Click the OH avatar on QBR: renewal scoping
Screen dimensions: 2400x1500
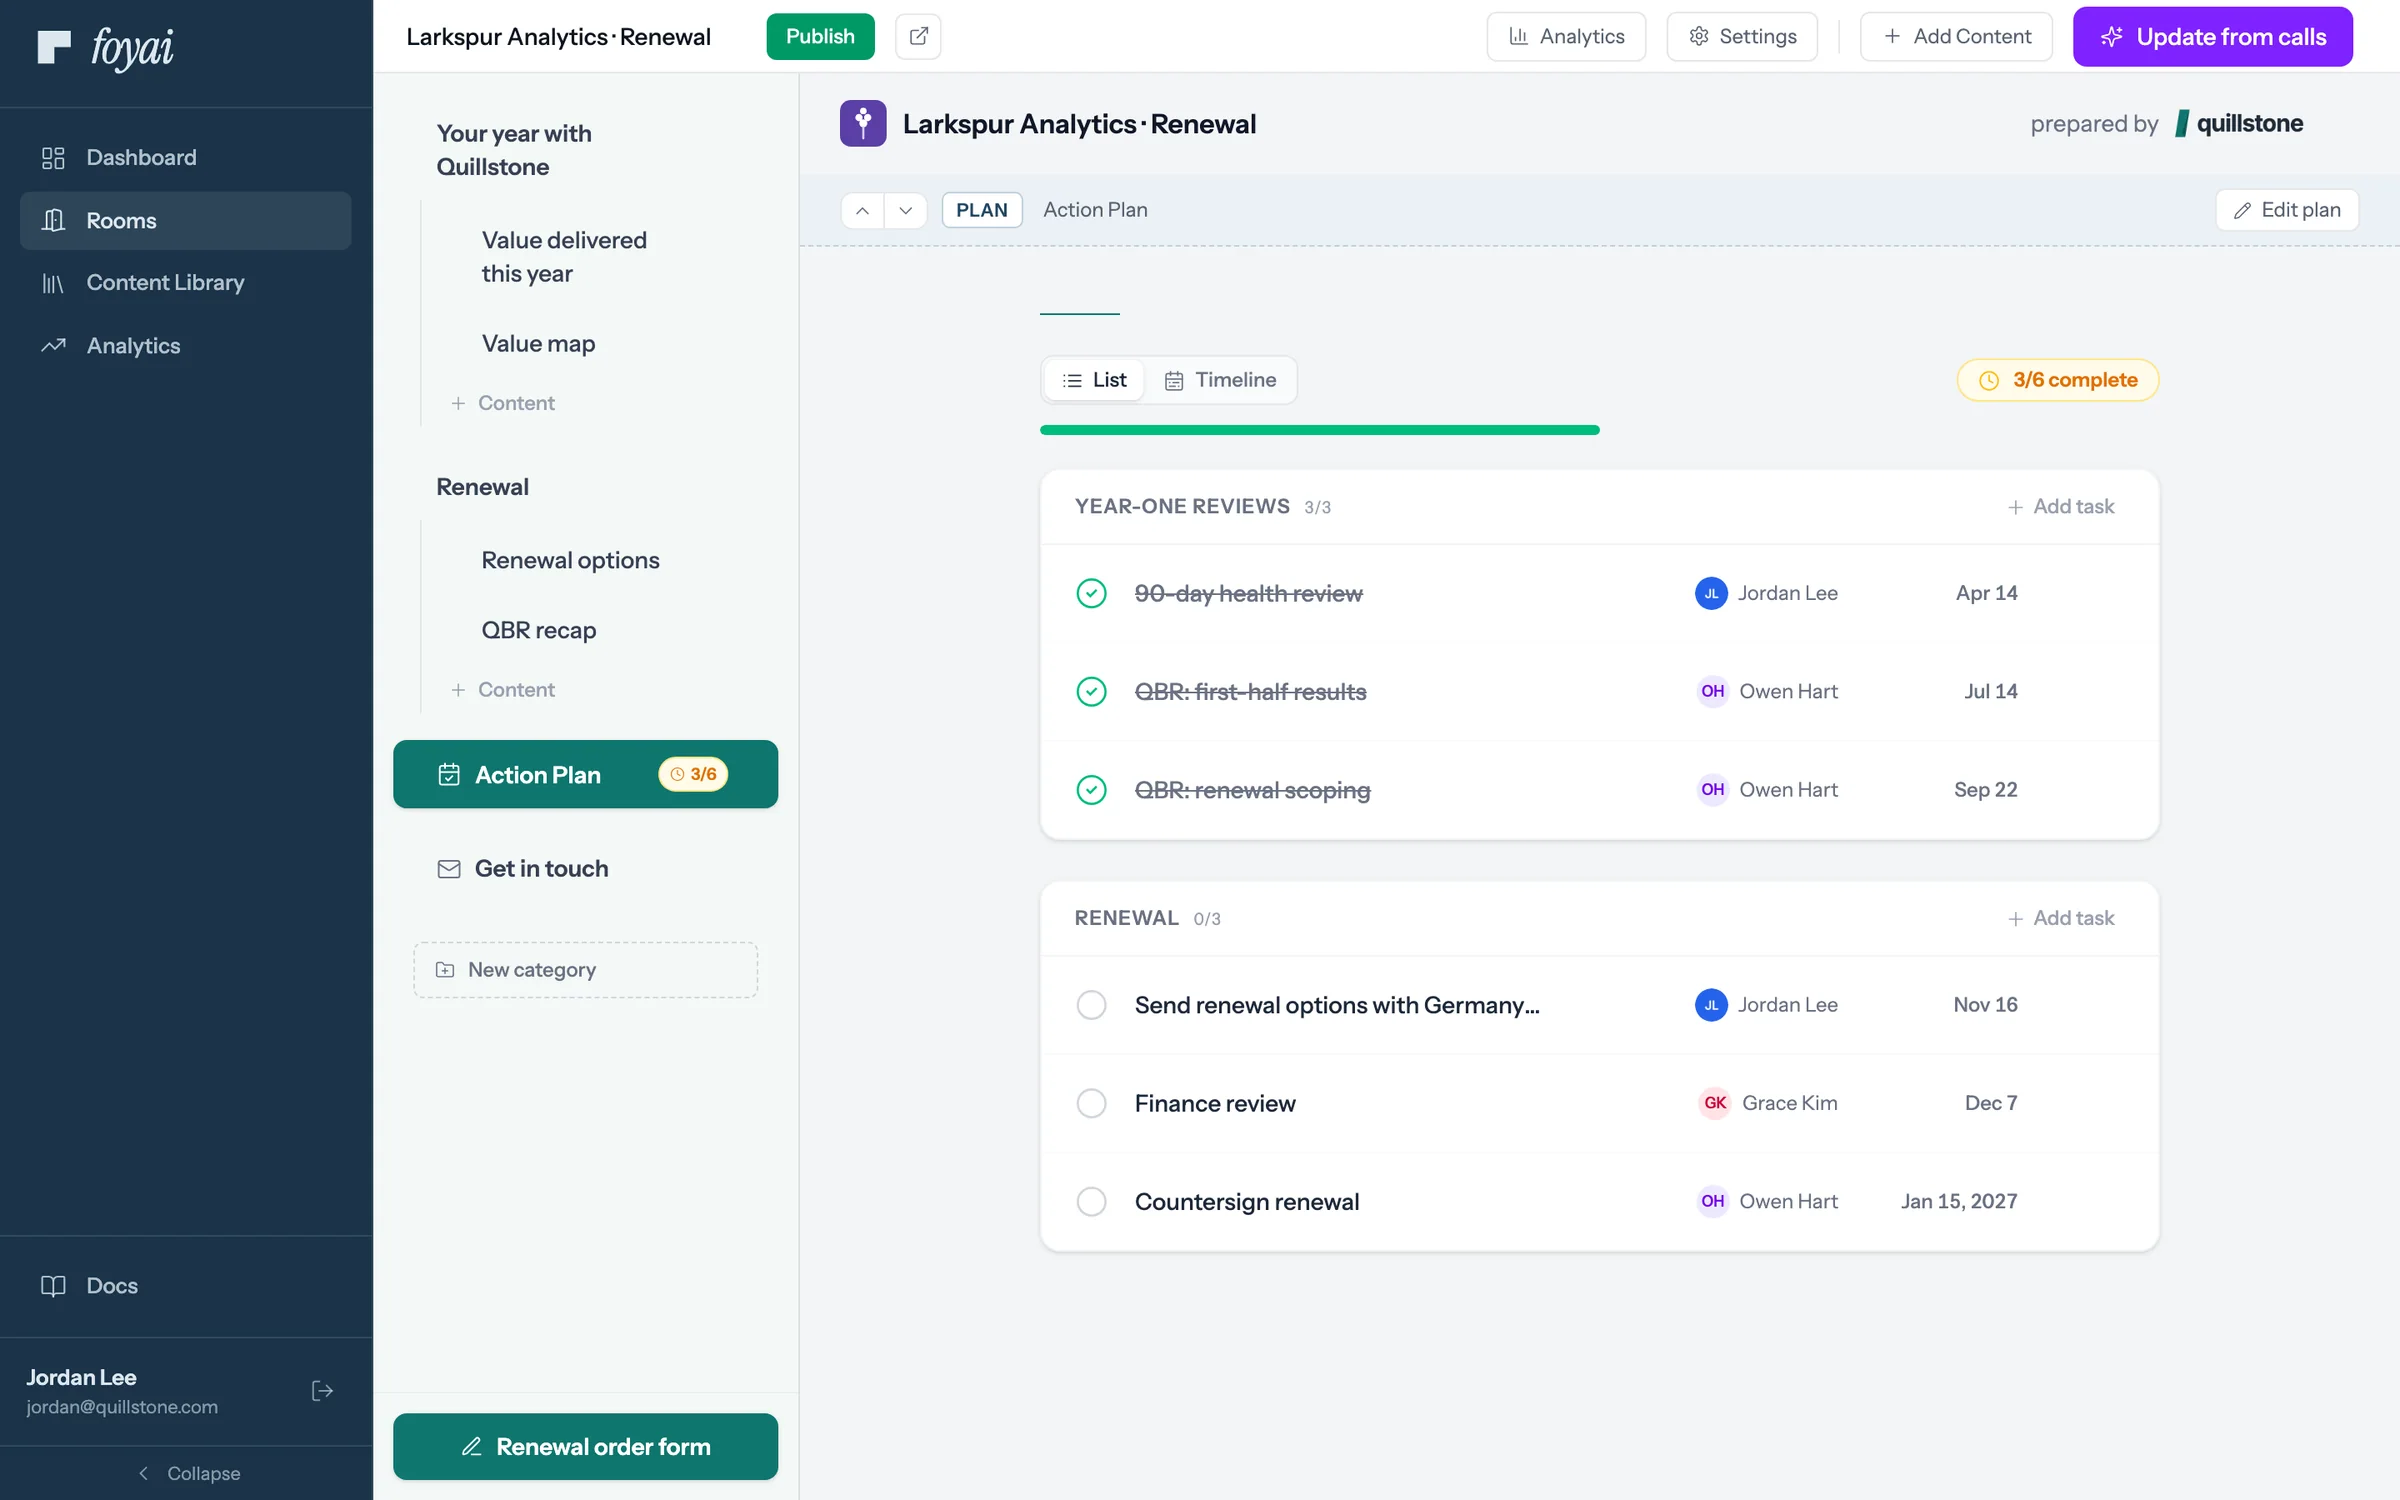coord(1713,790)
